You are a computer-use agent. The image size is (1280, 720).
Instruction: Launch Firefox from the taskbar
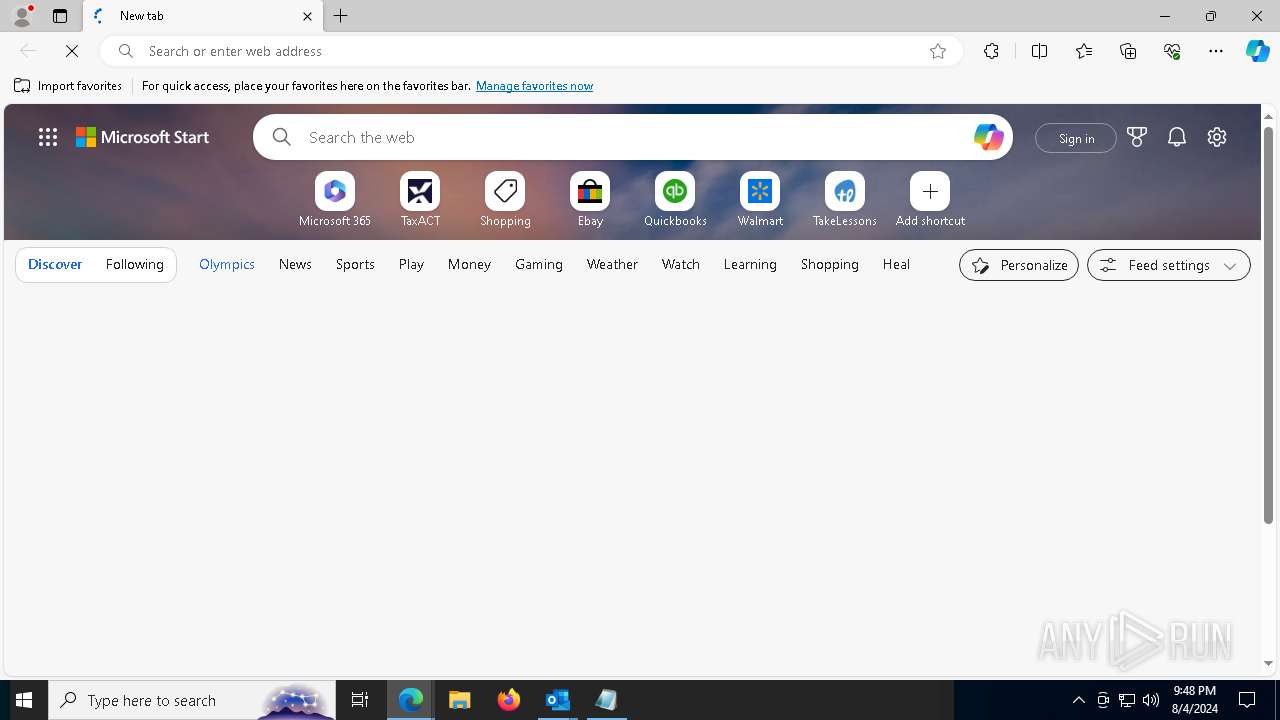point(509,700)
